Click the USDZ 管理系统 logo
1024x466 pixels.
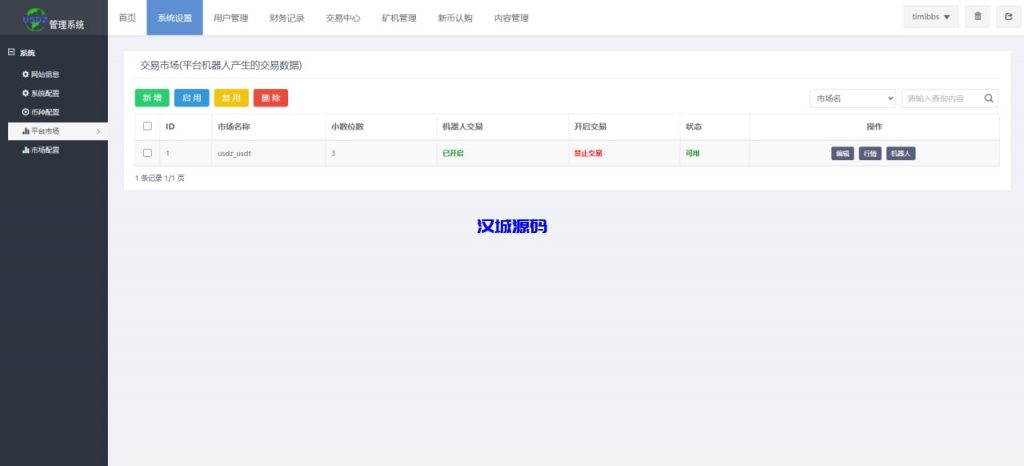pyautogui.click(x=54, y=18)
